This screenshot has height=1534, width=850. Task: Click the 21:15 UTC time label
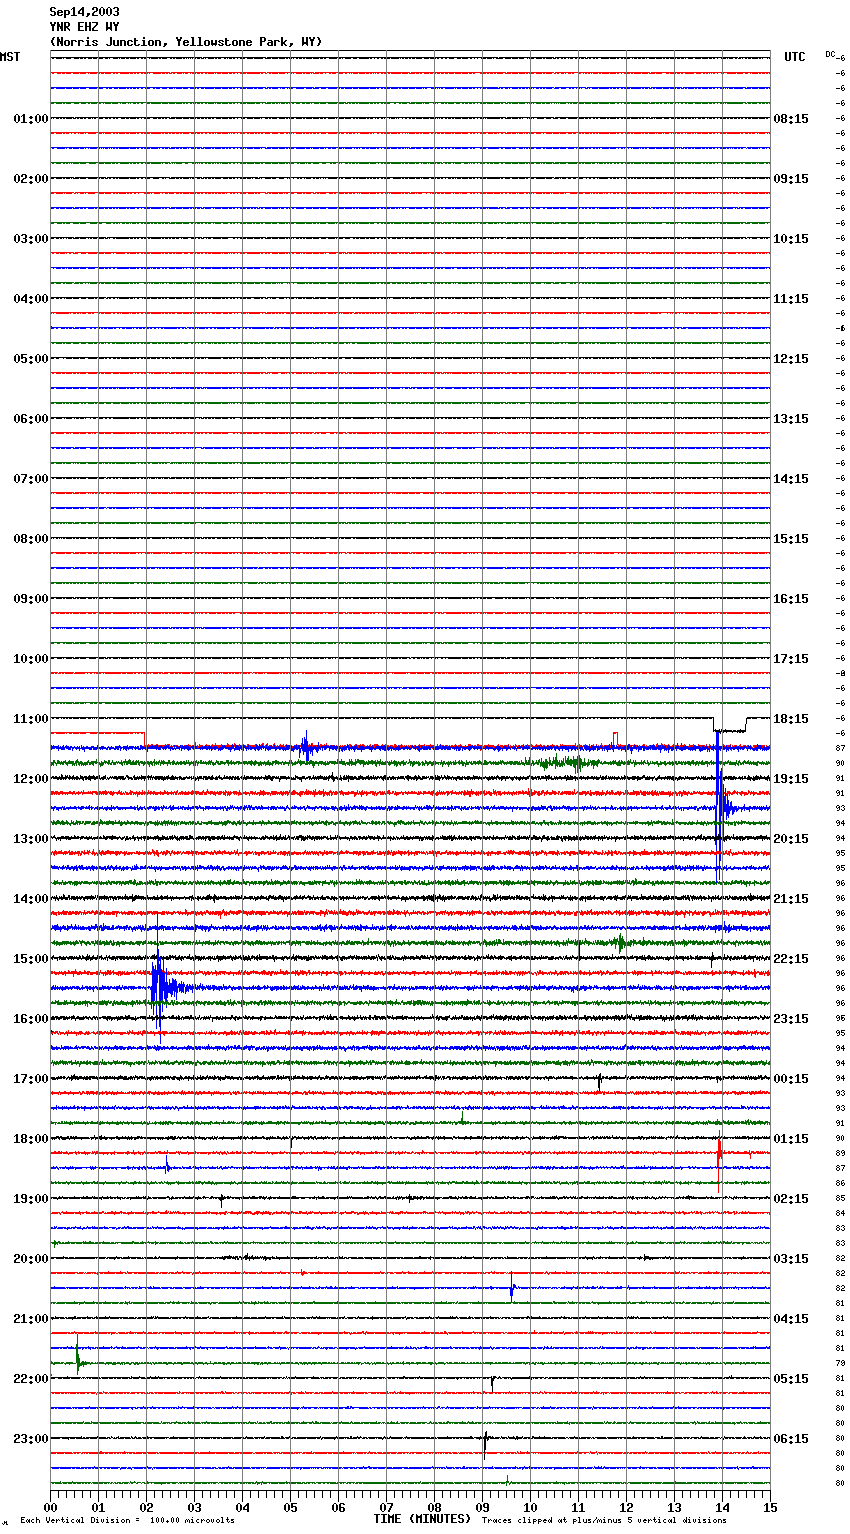(x=791, y=899)
